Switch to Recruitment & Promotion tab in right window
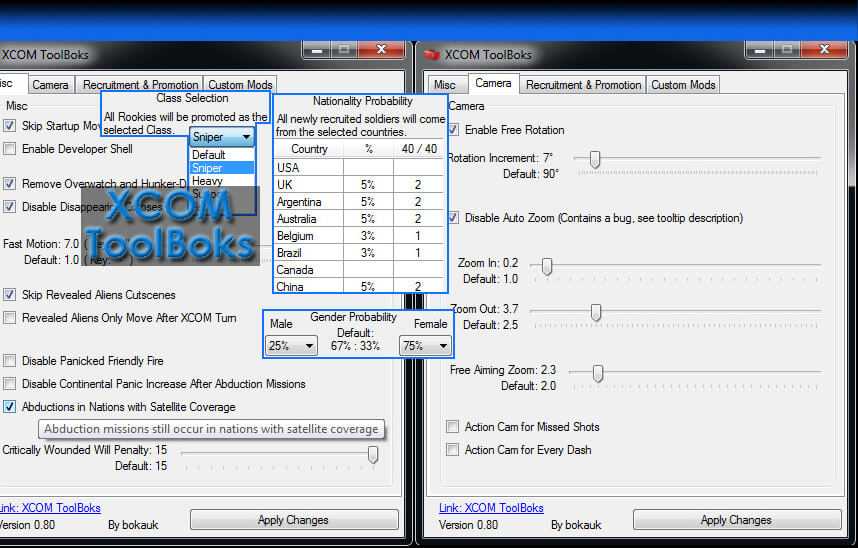The height and width of the screenshot is (548, 858). tap(583, 85)
